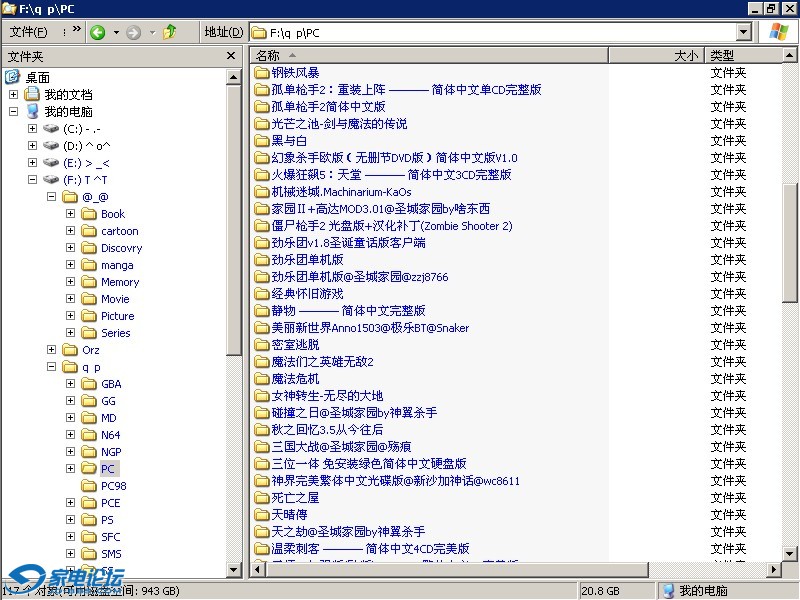
Task: Click the Forward navigation arrow
Action: tap(134, 33)
